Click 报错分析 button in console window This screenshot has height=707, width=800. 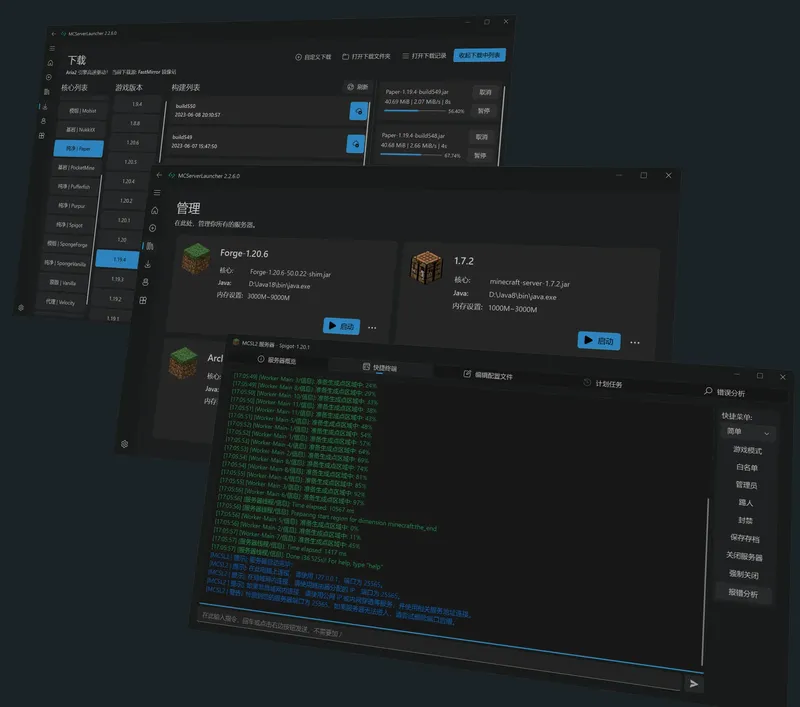[x=743, y=593]
